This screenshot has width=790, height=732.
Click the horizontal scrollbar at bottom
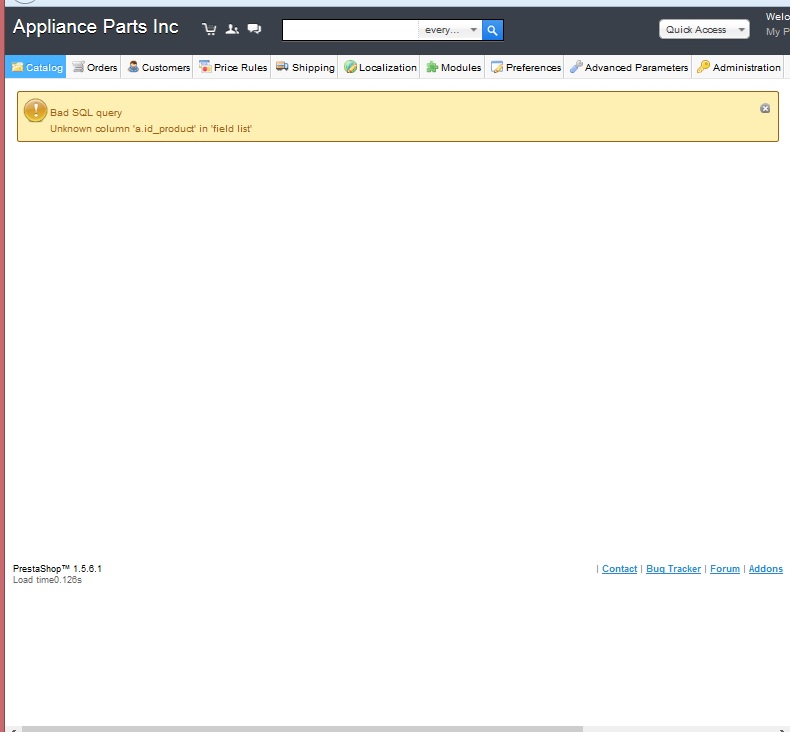(x=302, y=729)
